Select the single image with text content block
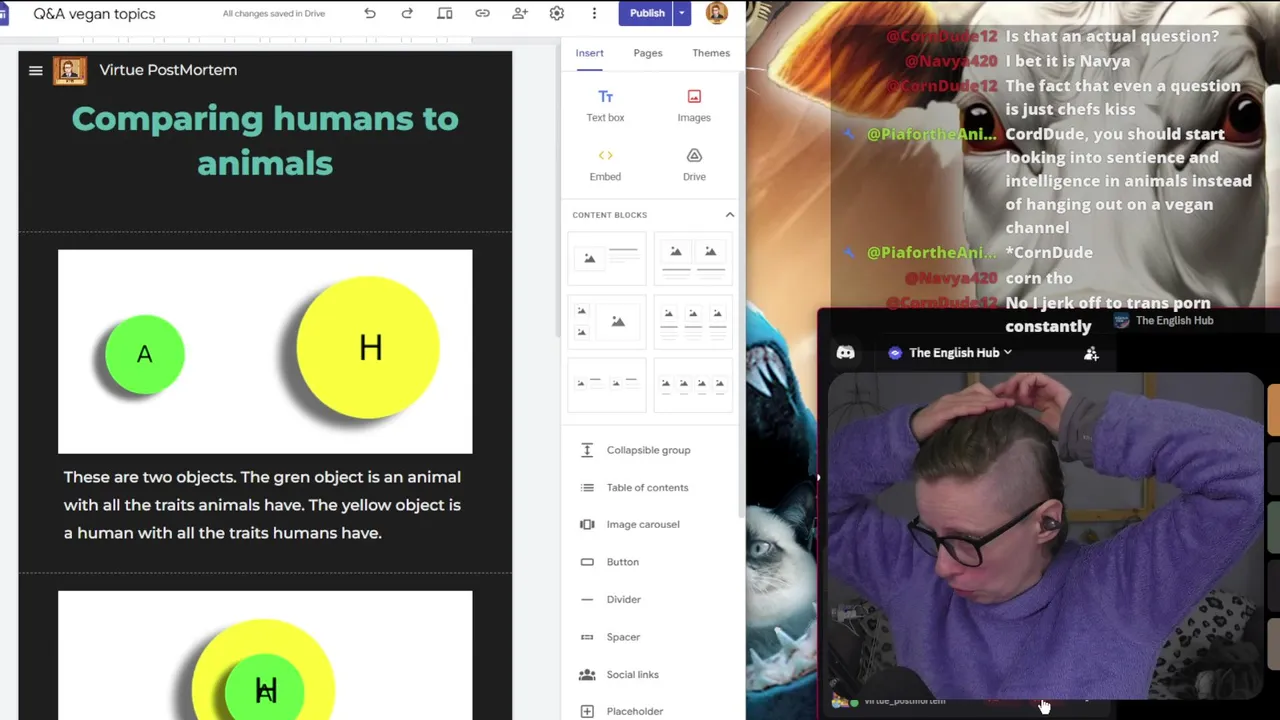 pyautogui.click(x=607, y=258)
